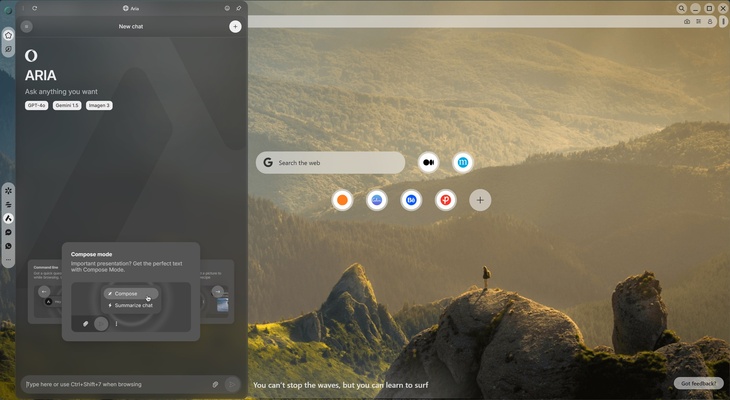Click the Aria title in panel header
This screenshot has width=730, height=400.
tap(131, 8)
